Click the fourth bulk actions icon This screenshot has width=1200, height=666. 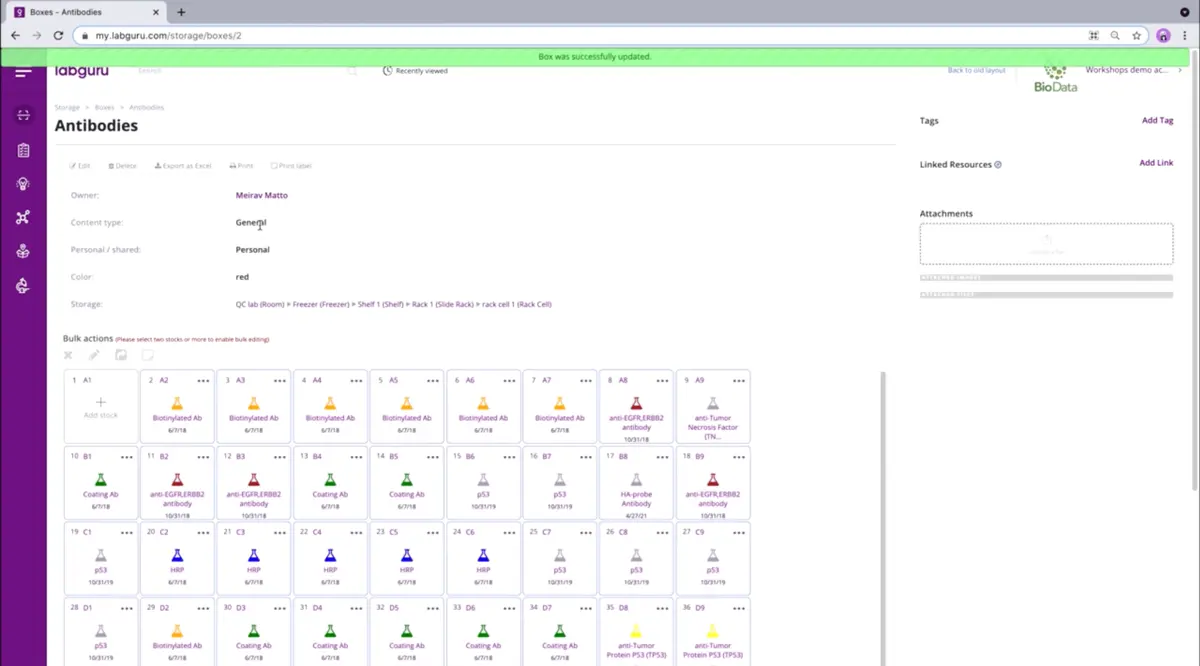pyautogui.click(x=148, y=355)
